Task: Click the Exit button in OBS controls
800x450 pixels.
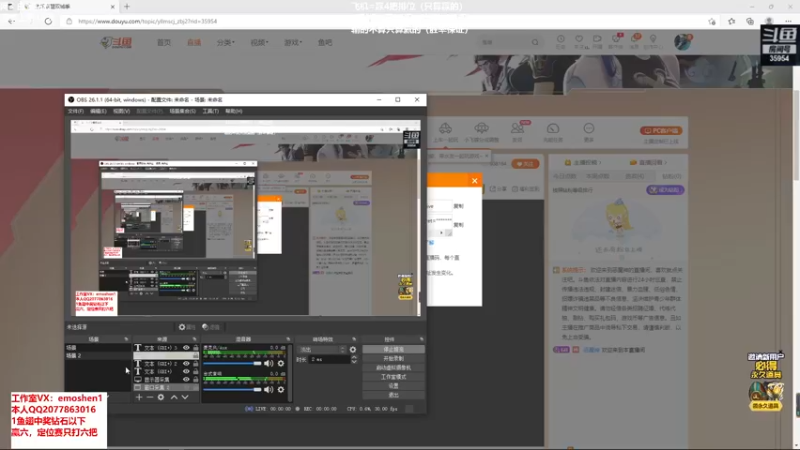Action: [x=393, y=395]
